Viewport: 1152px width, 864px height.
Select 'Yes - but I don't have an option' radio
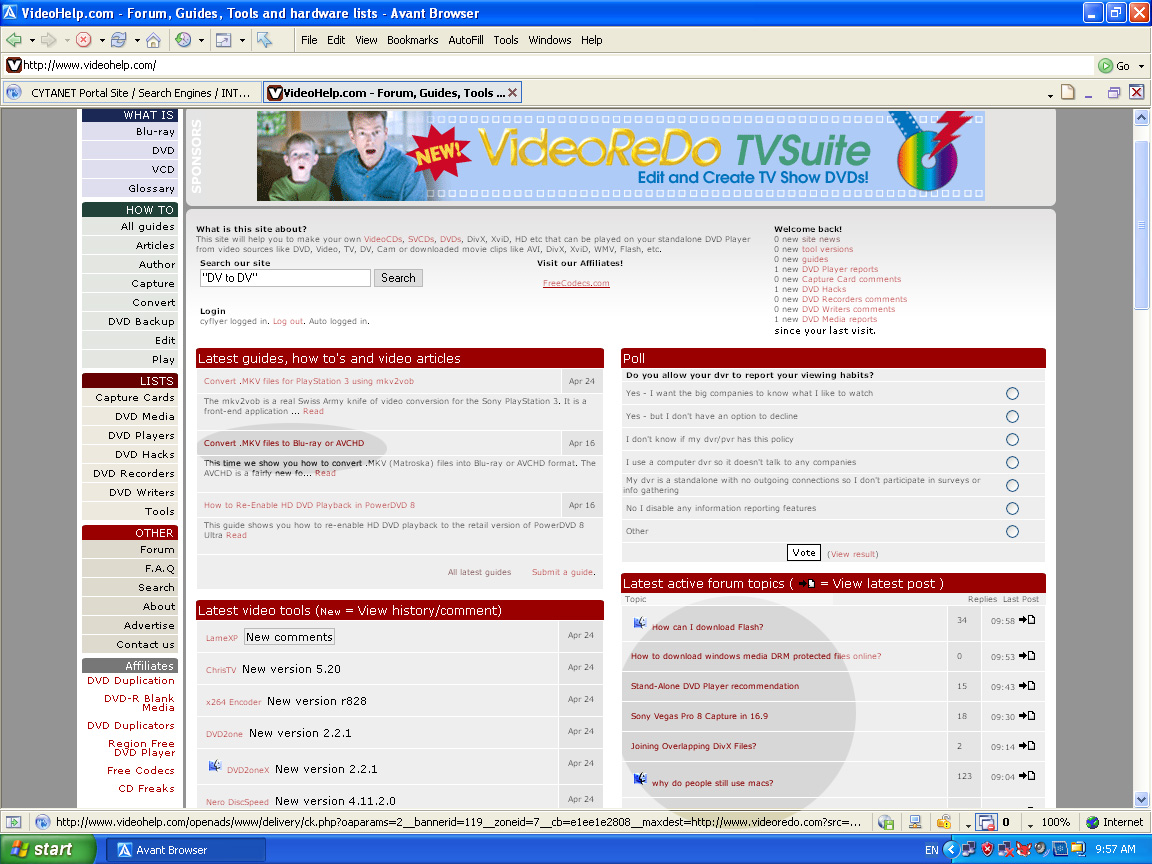[x=1012, y=417]
